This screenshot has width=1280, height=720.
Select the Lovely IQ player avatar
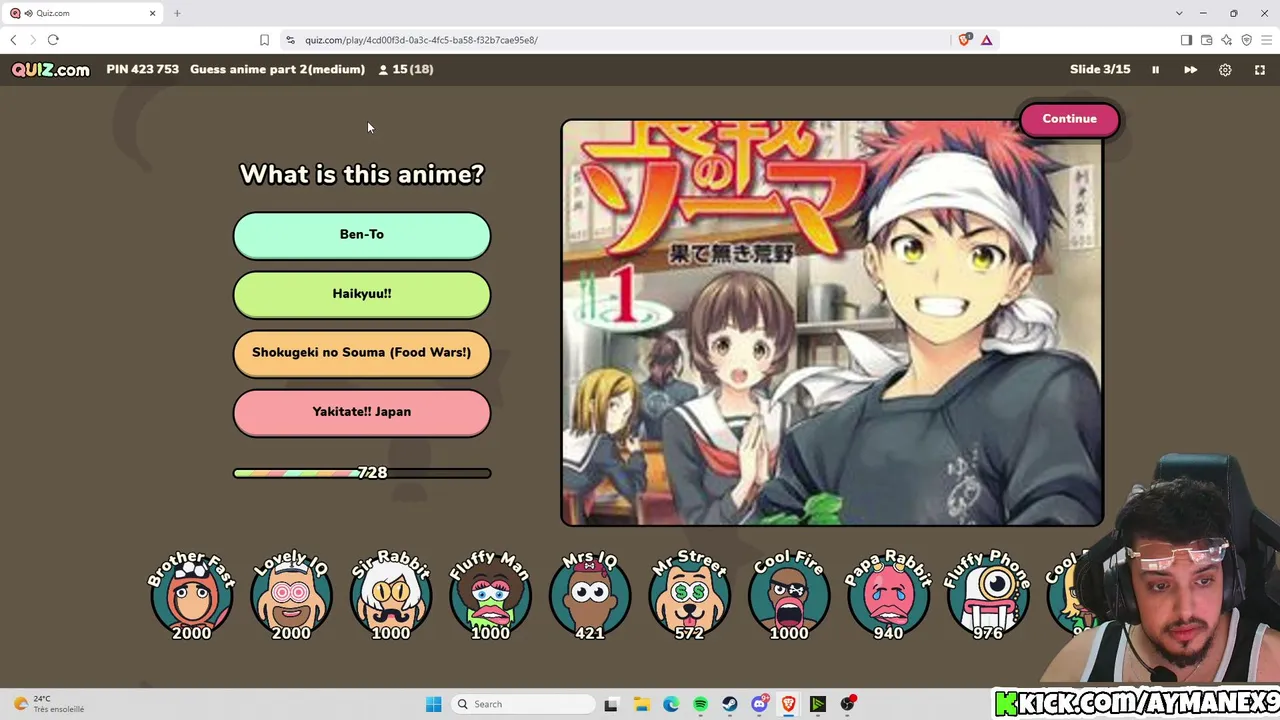click(291, 595)
